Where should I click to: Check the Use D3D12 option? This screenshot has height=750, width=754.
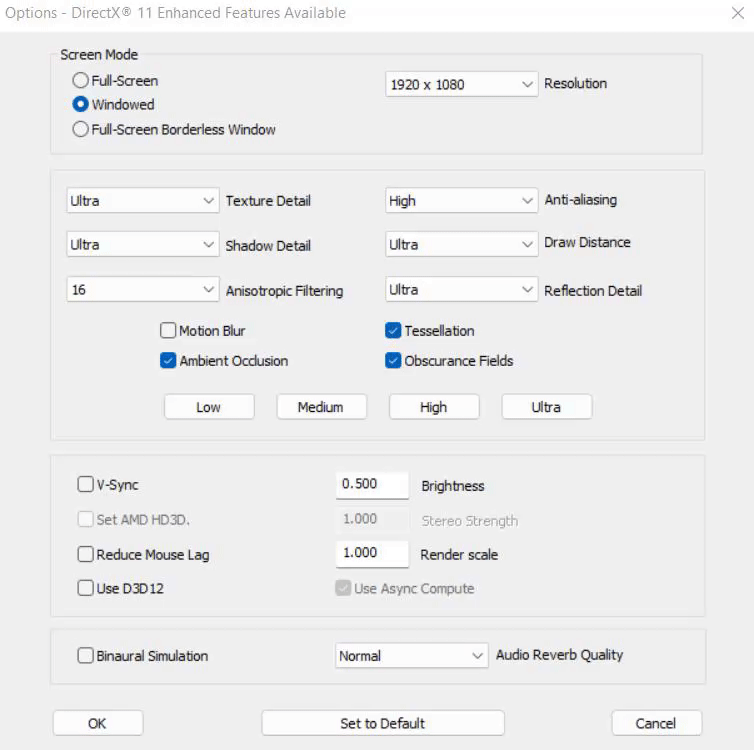pos(86,589)
